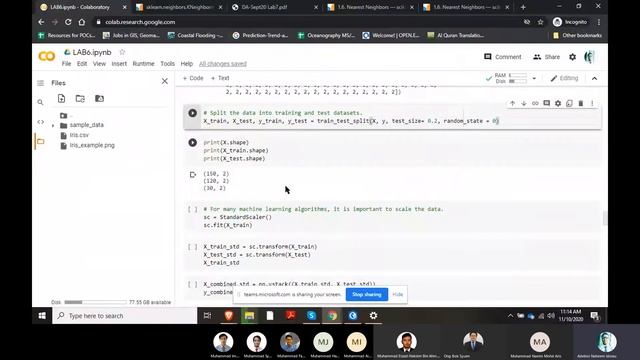
Task: Open the Editing mode dropdown
Action: [564, 78]
